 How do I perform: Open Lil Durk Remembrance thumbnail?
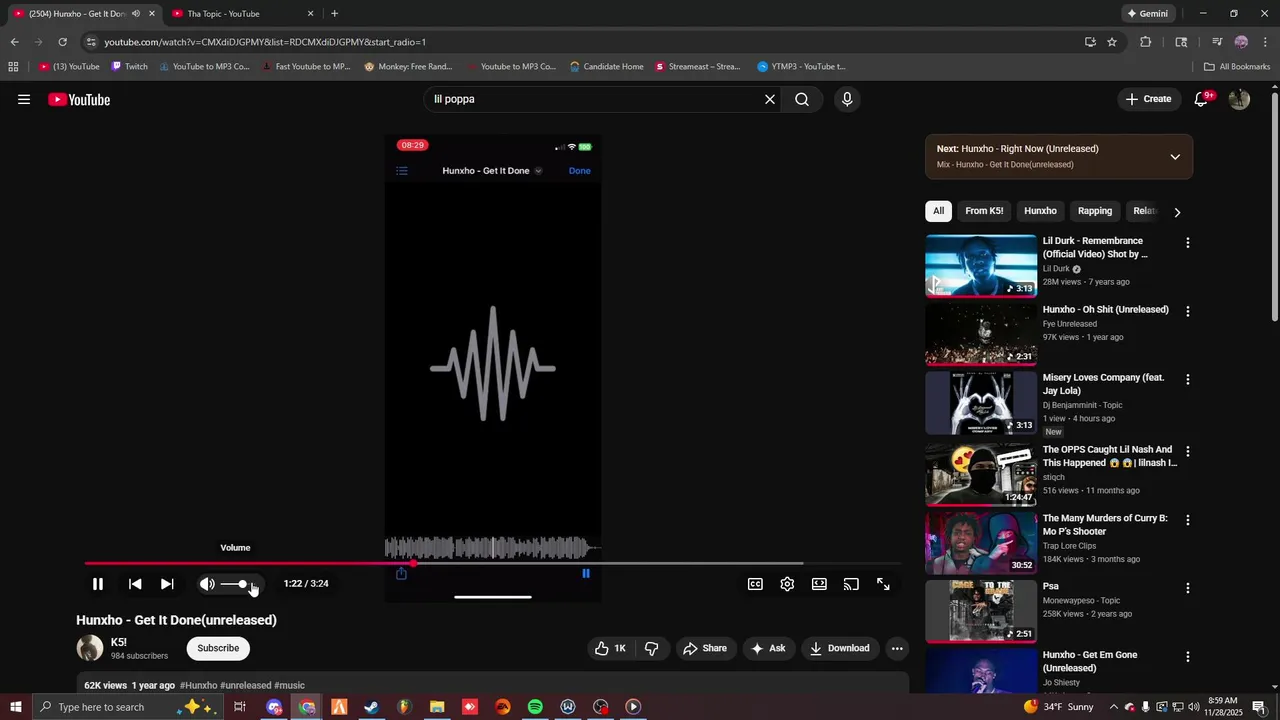click(x=981, y=266)
